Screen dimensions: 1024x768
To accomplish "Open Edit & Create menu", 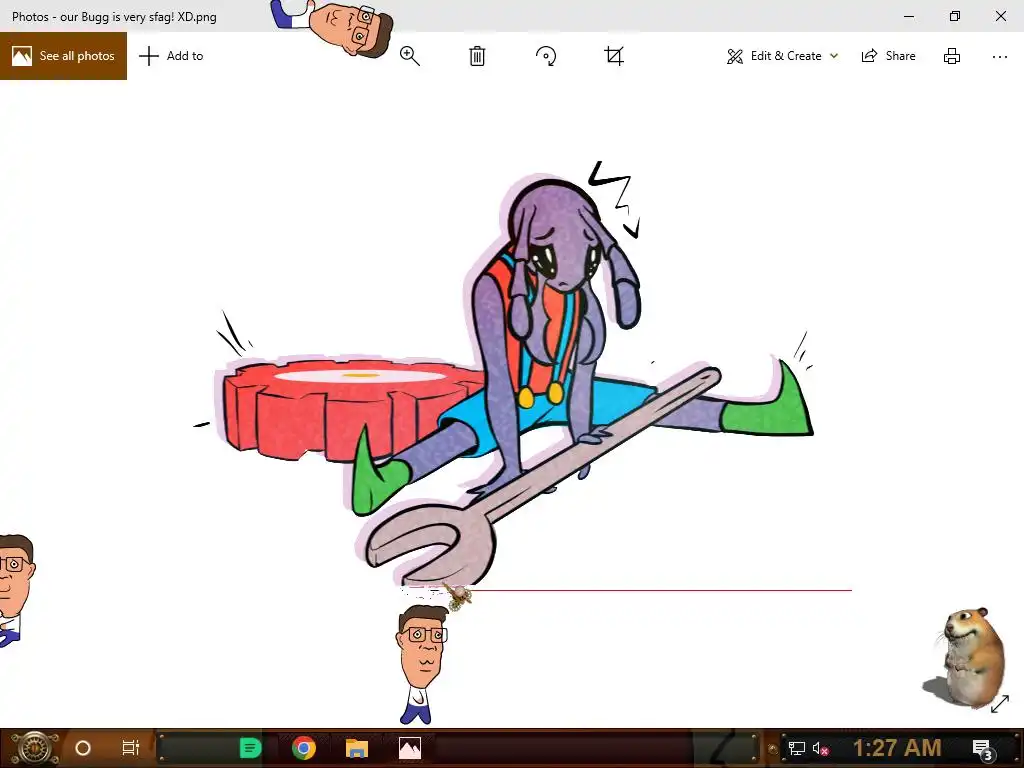I will [782, 56].
